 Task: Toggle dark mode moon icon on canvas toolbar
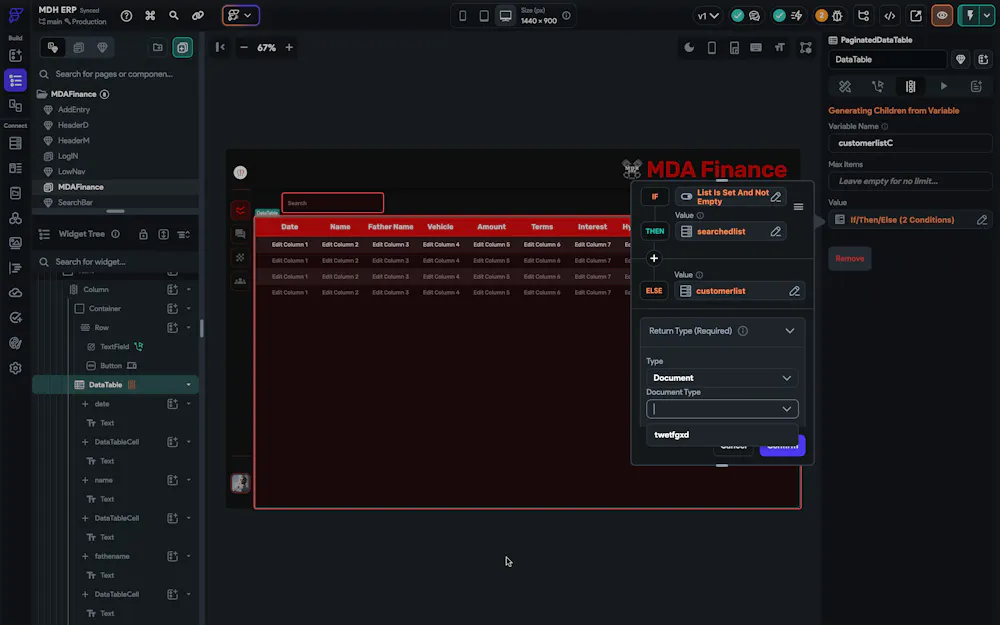689,48
